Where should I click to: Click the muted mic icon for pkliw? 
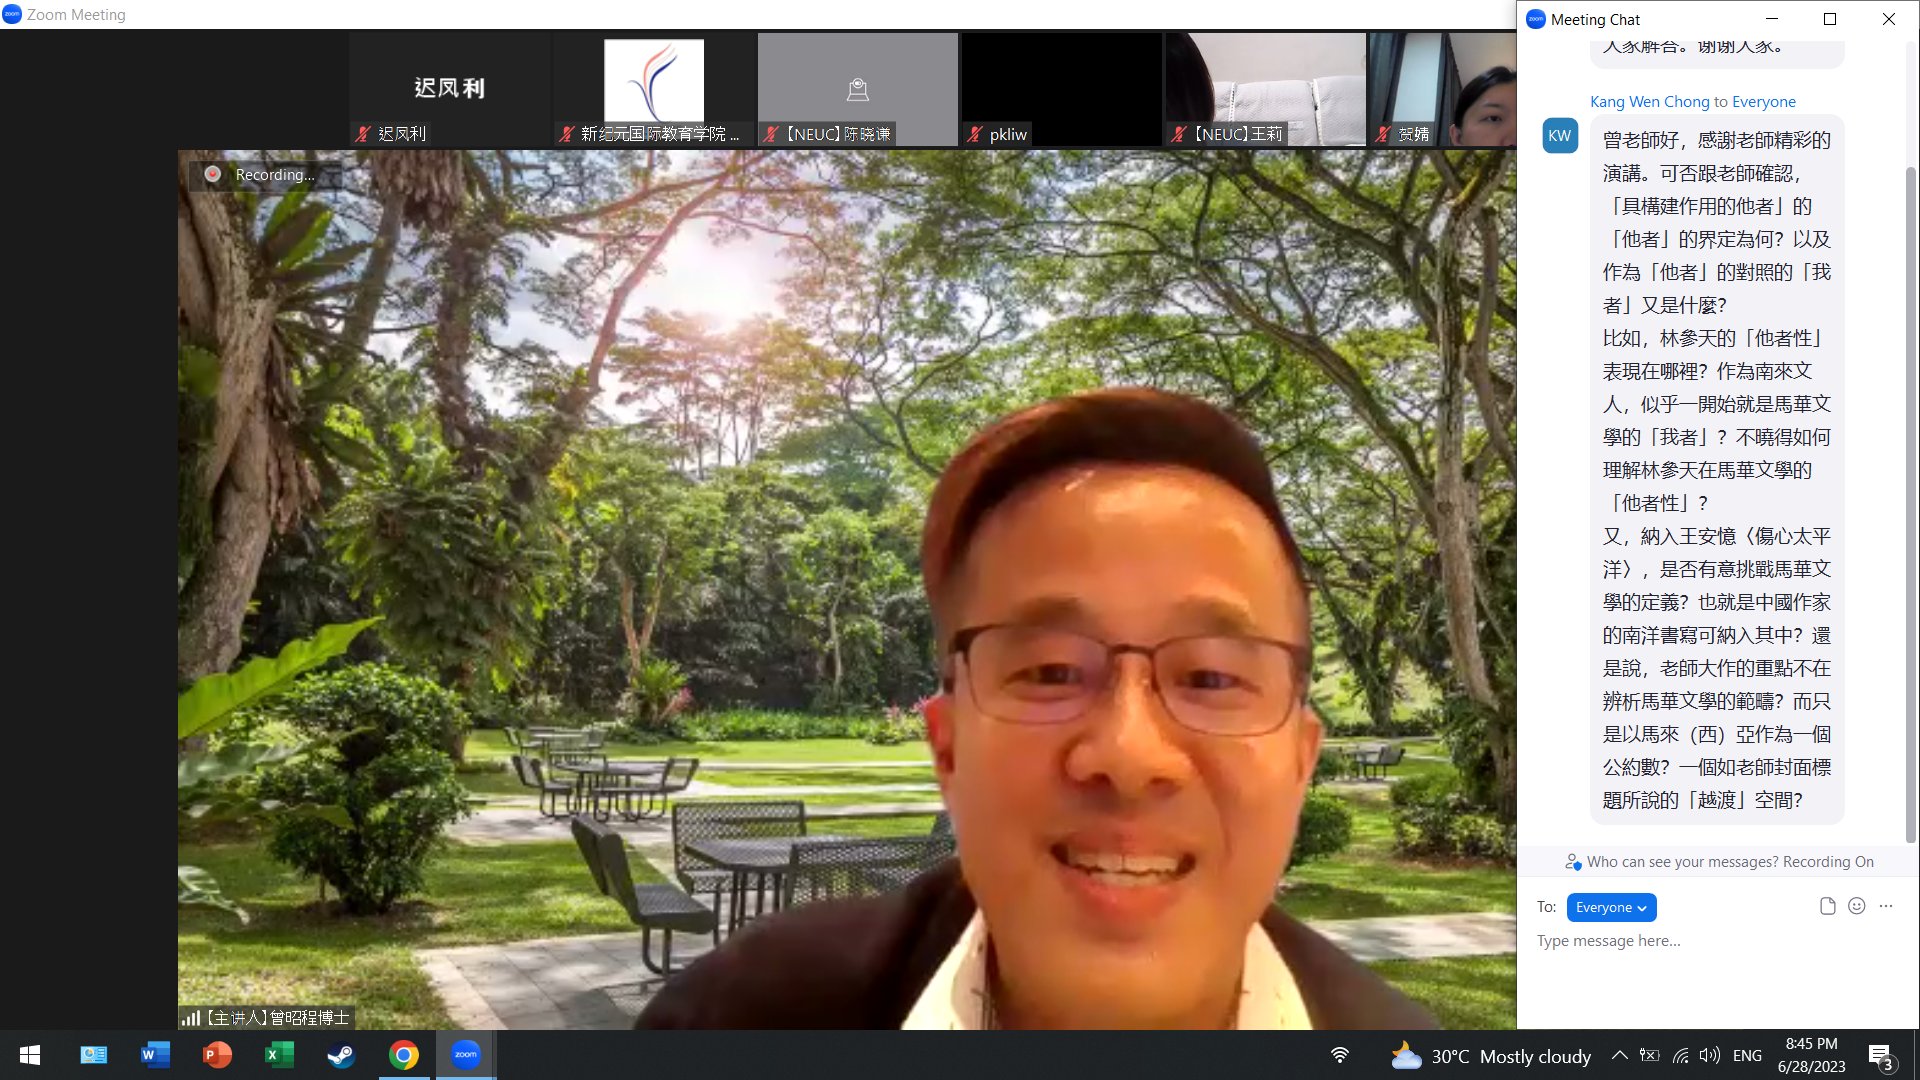pyautogui.click(x=975, y=134)
